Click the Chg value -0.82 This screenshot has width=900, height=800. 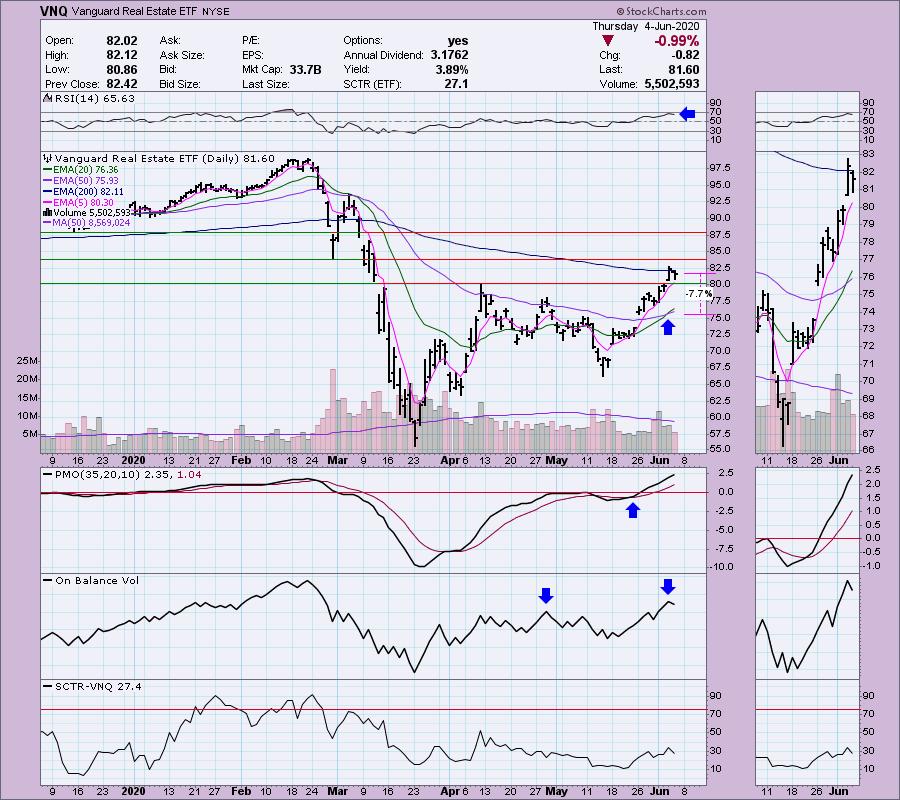(x=685, y=55)
